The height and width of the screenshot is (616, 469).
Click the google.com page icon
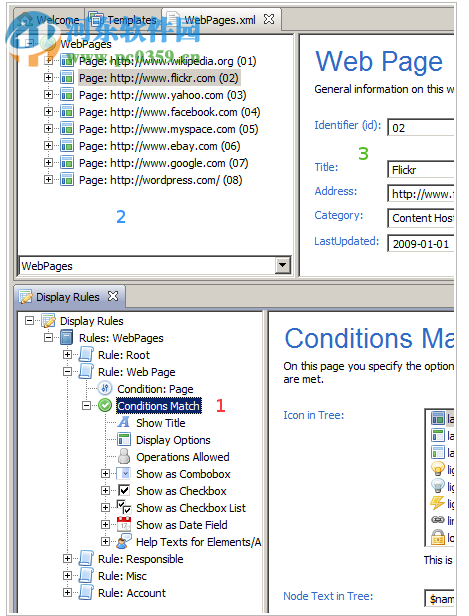67,163
